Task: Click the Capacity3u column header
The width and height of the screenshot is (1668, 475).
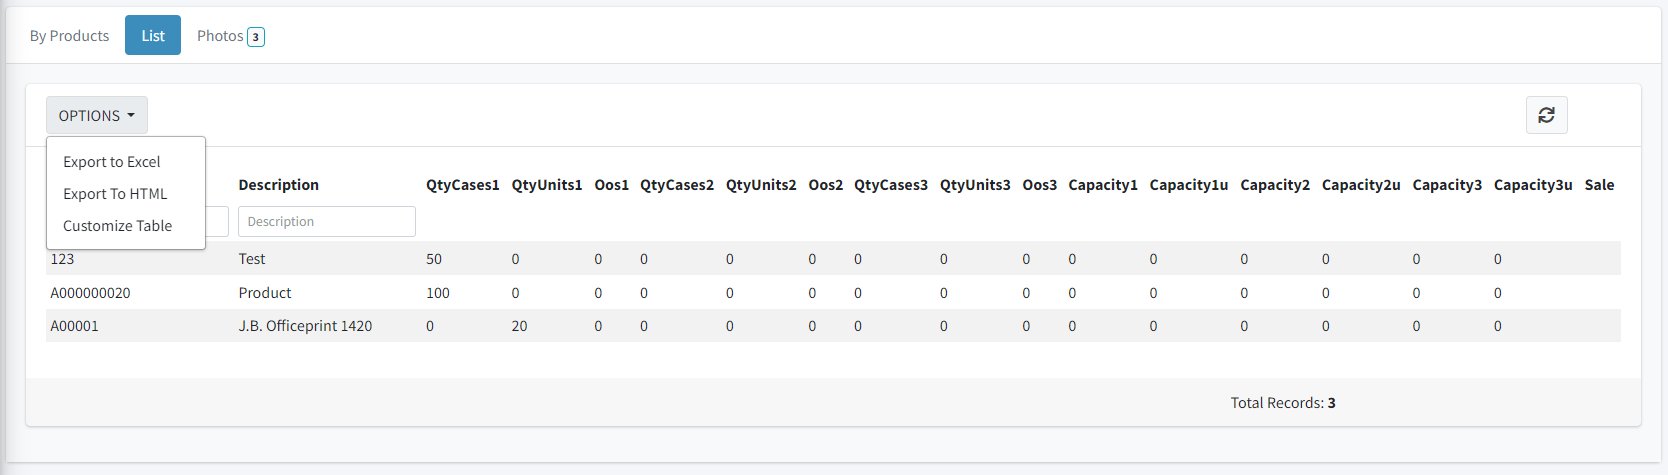Action: 1532,185
